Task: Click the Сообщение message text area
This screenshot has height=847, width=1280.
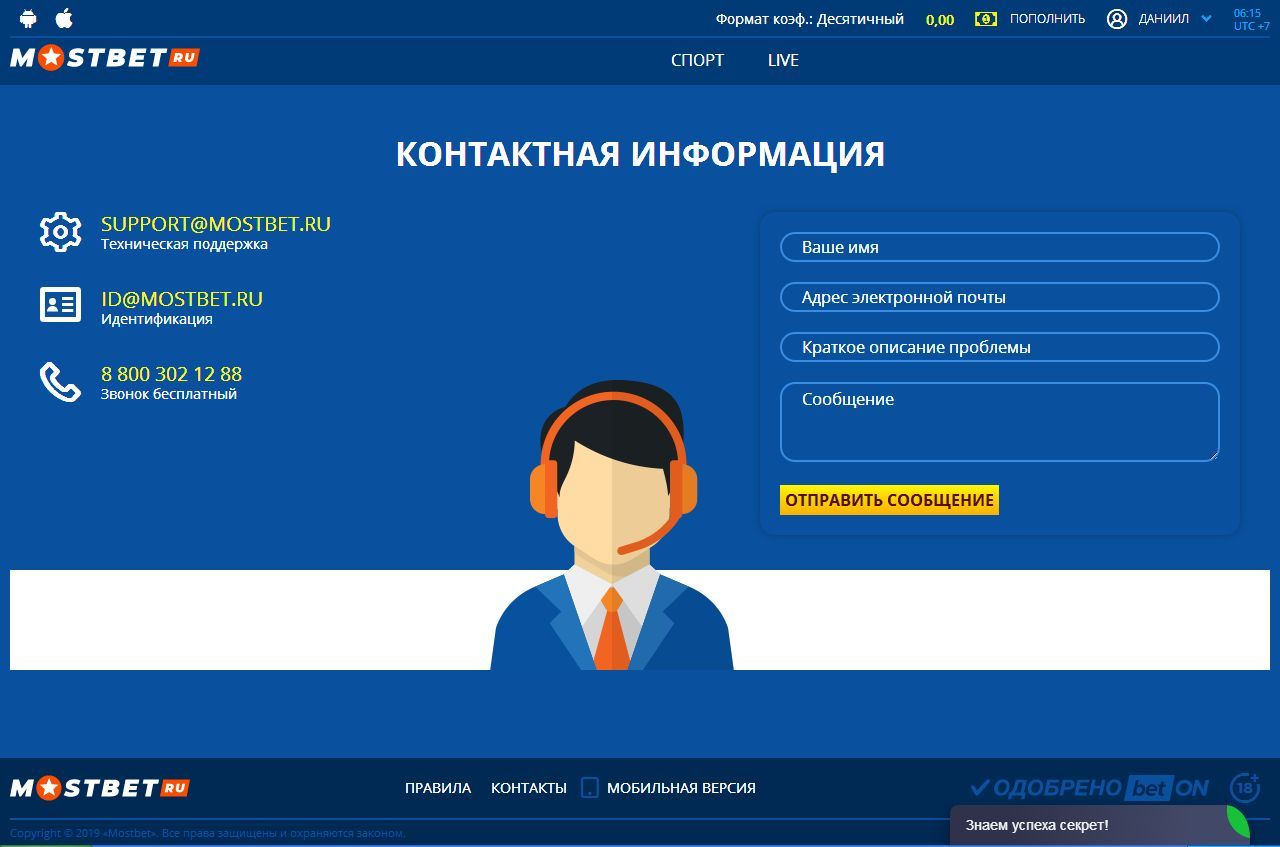Action: (x=999, y=421)
